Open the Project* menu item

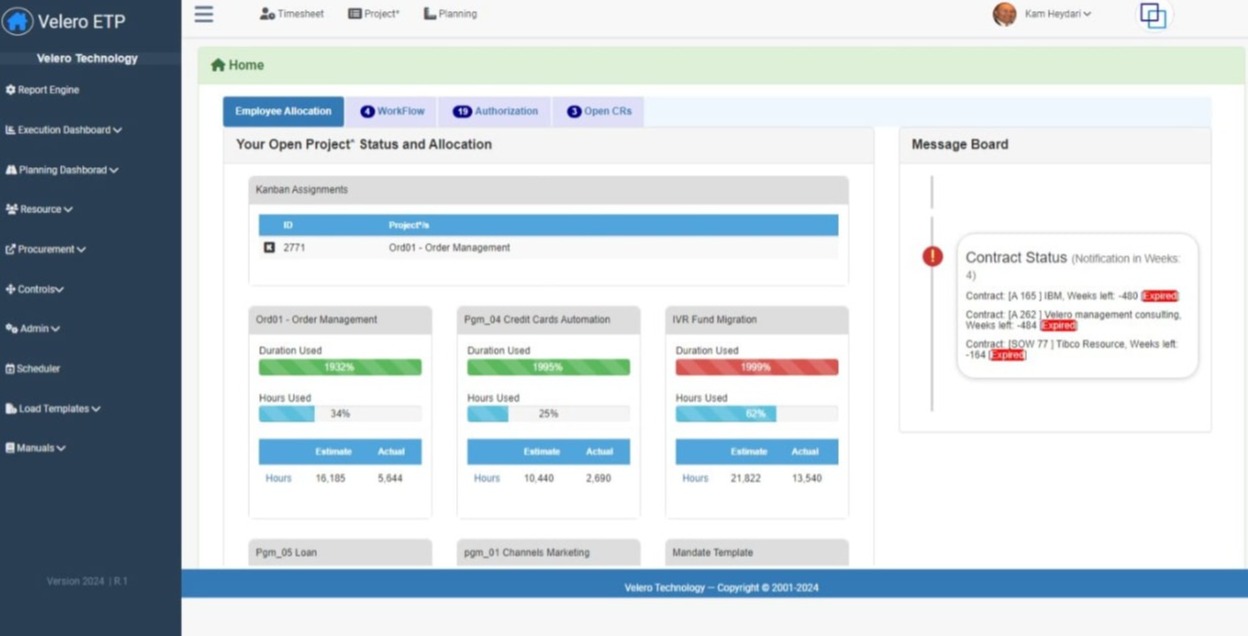tap(374, 14)
